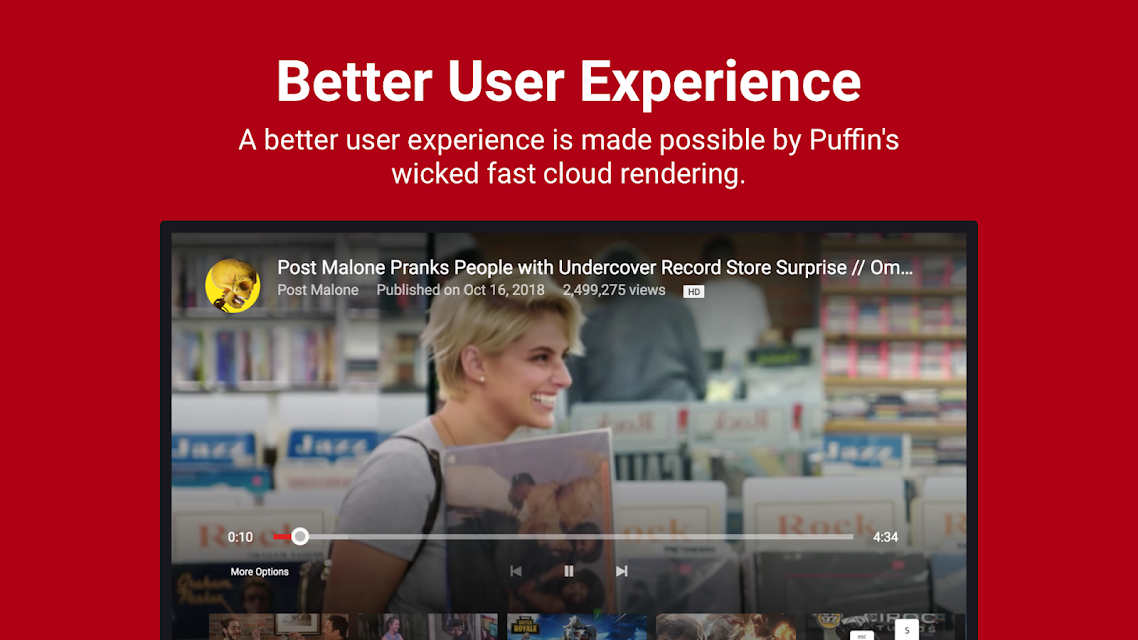Open the Post Malone channel name link

(x=318, y=290)
